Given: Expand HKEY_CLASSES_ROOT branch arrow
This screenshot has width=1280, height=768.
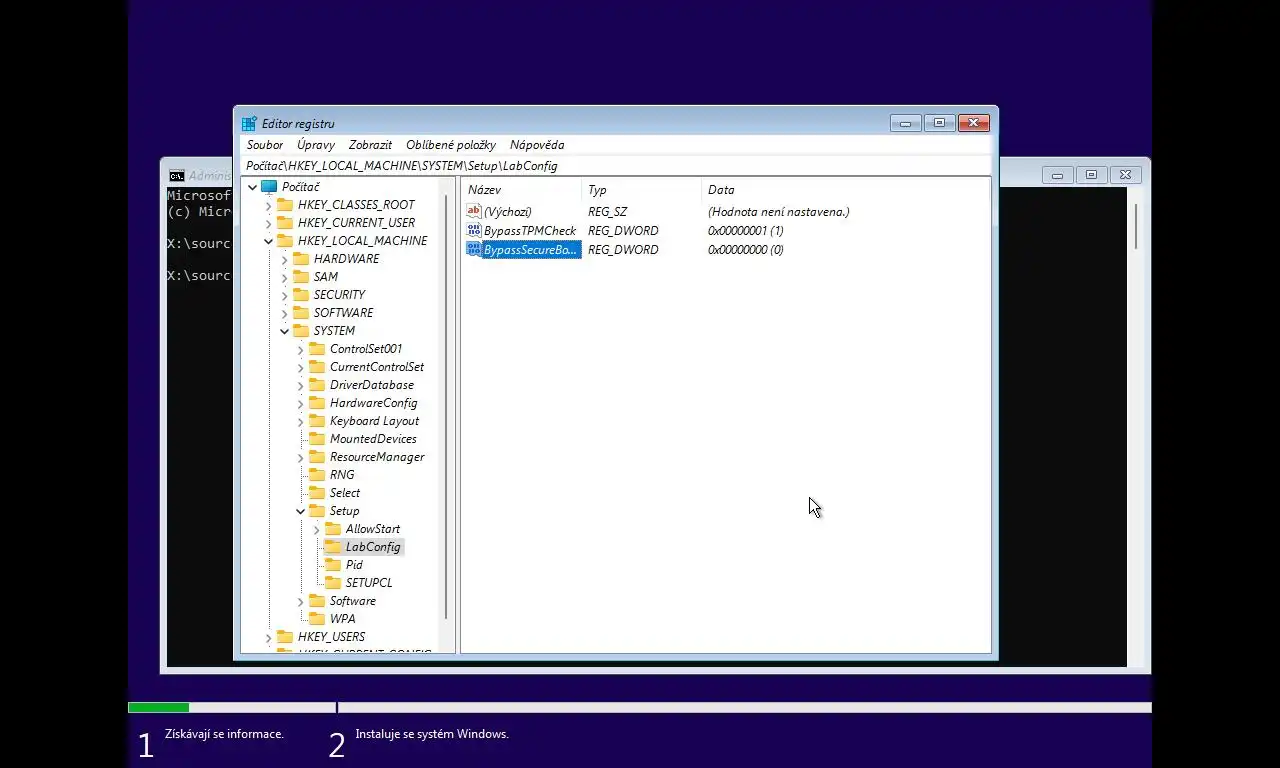Looking at the screenshot, I should pos(269,205).
